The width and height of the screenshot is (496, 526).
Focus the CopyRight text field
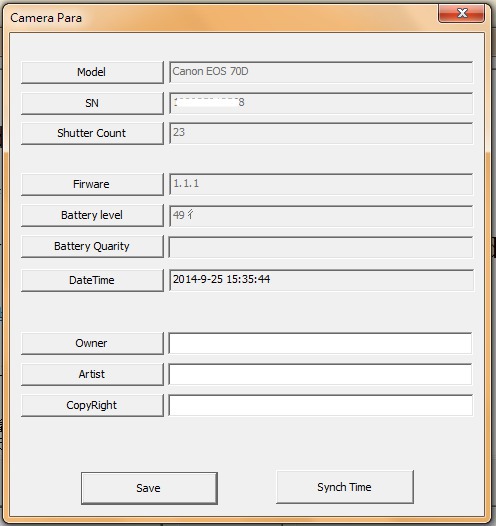[x=321, y=406]
